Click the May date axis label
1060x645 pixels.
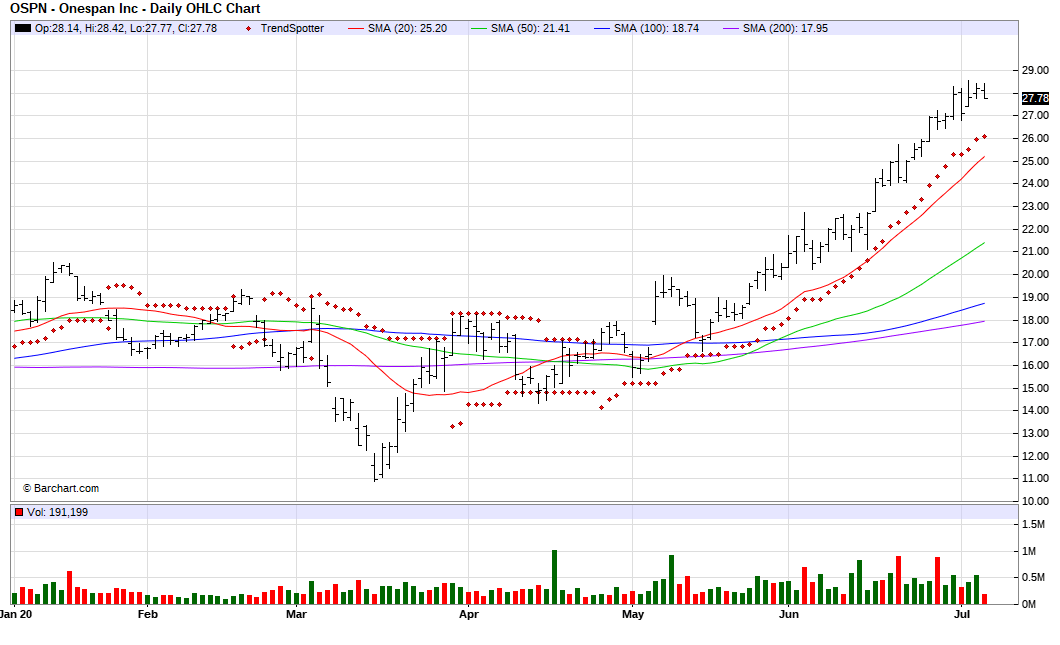pyautogui.click(x=633, y=615)
